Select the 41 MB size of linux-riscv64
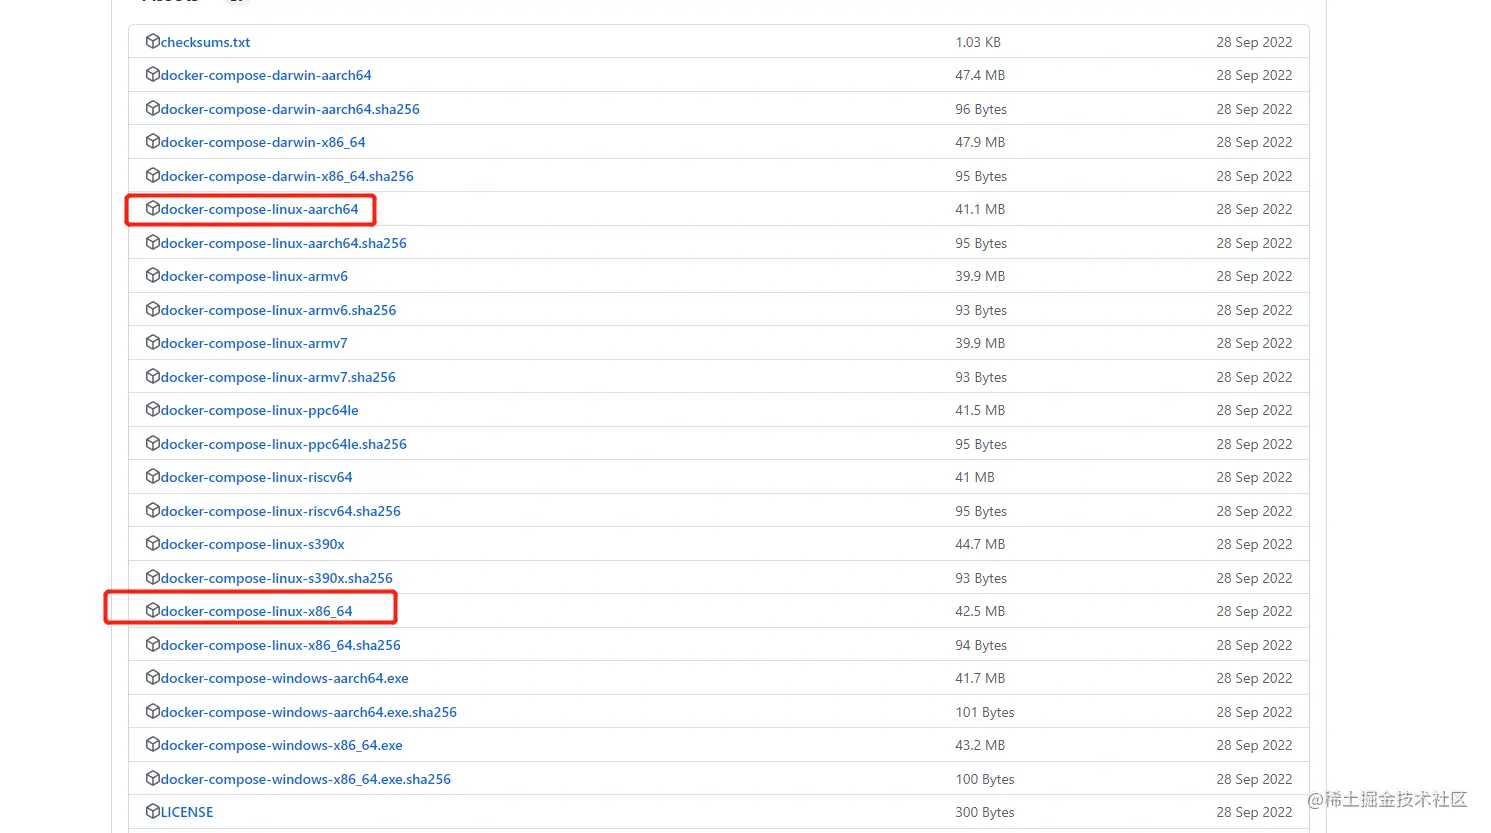Image resolution: width=1491 pixels, height=833 pixels. pos(975,477)
